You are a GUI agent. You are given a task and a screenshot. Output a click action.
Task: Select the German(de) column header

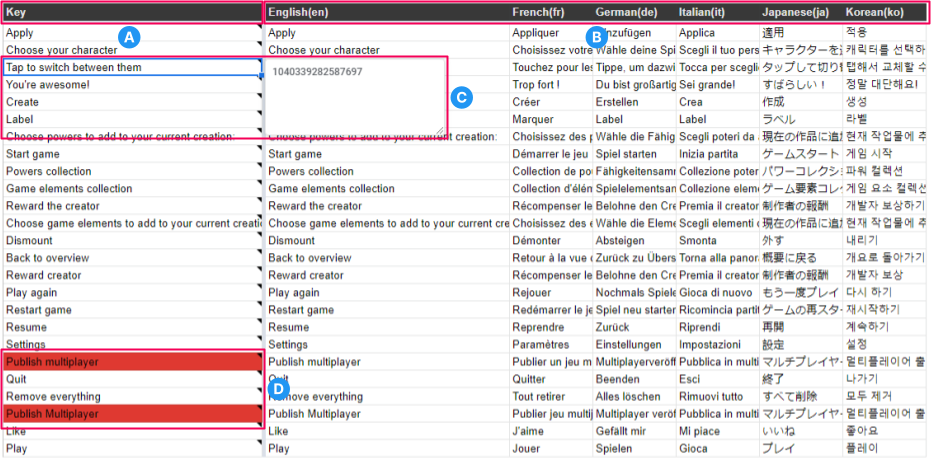pyautogui.click(x=633, y=12)
